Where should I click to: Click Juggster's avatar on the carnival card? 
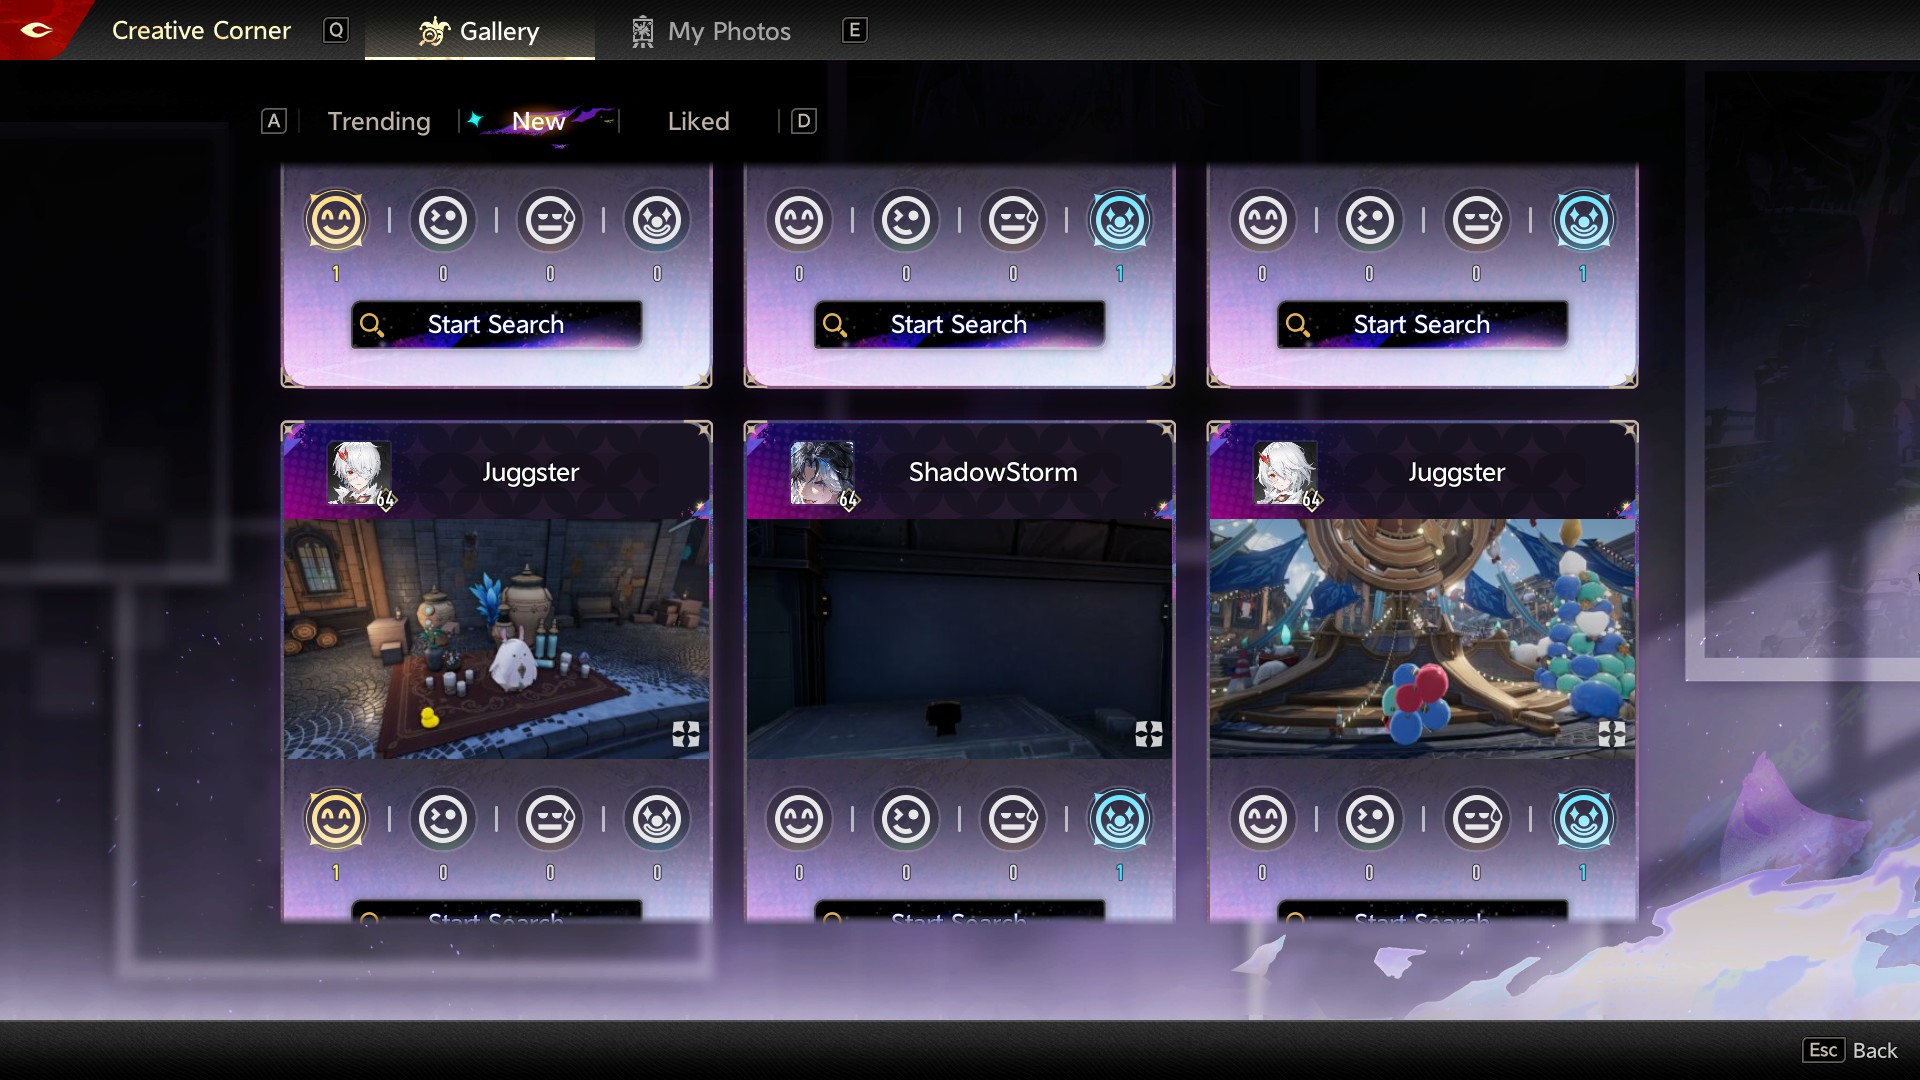(1285, 472)
